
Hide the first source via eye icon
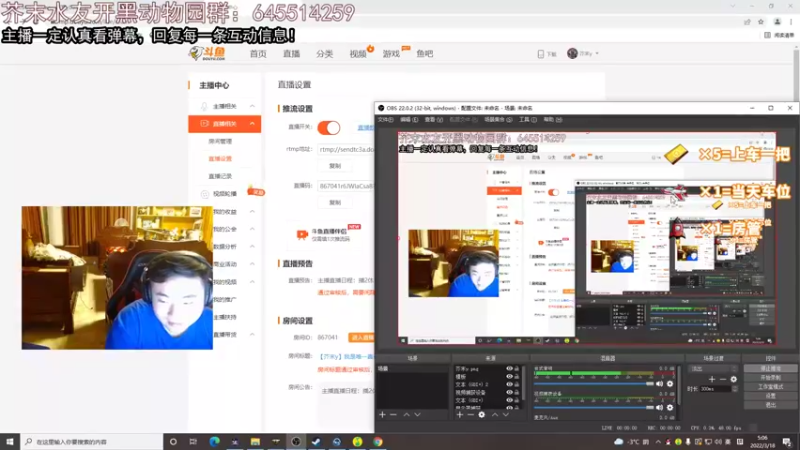coord(509,368)
